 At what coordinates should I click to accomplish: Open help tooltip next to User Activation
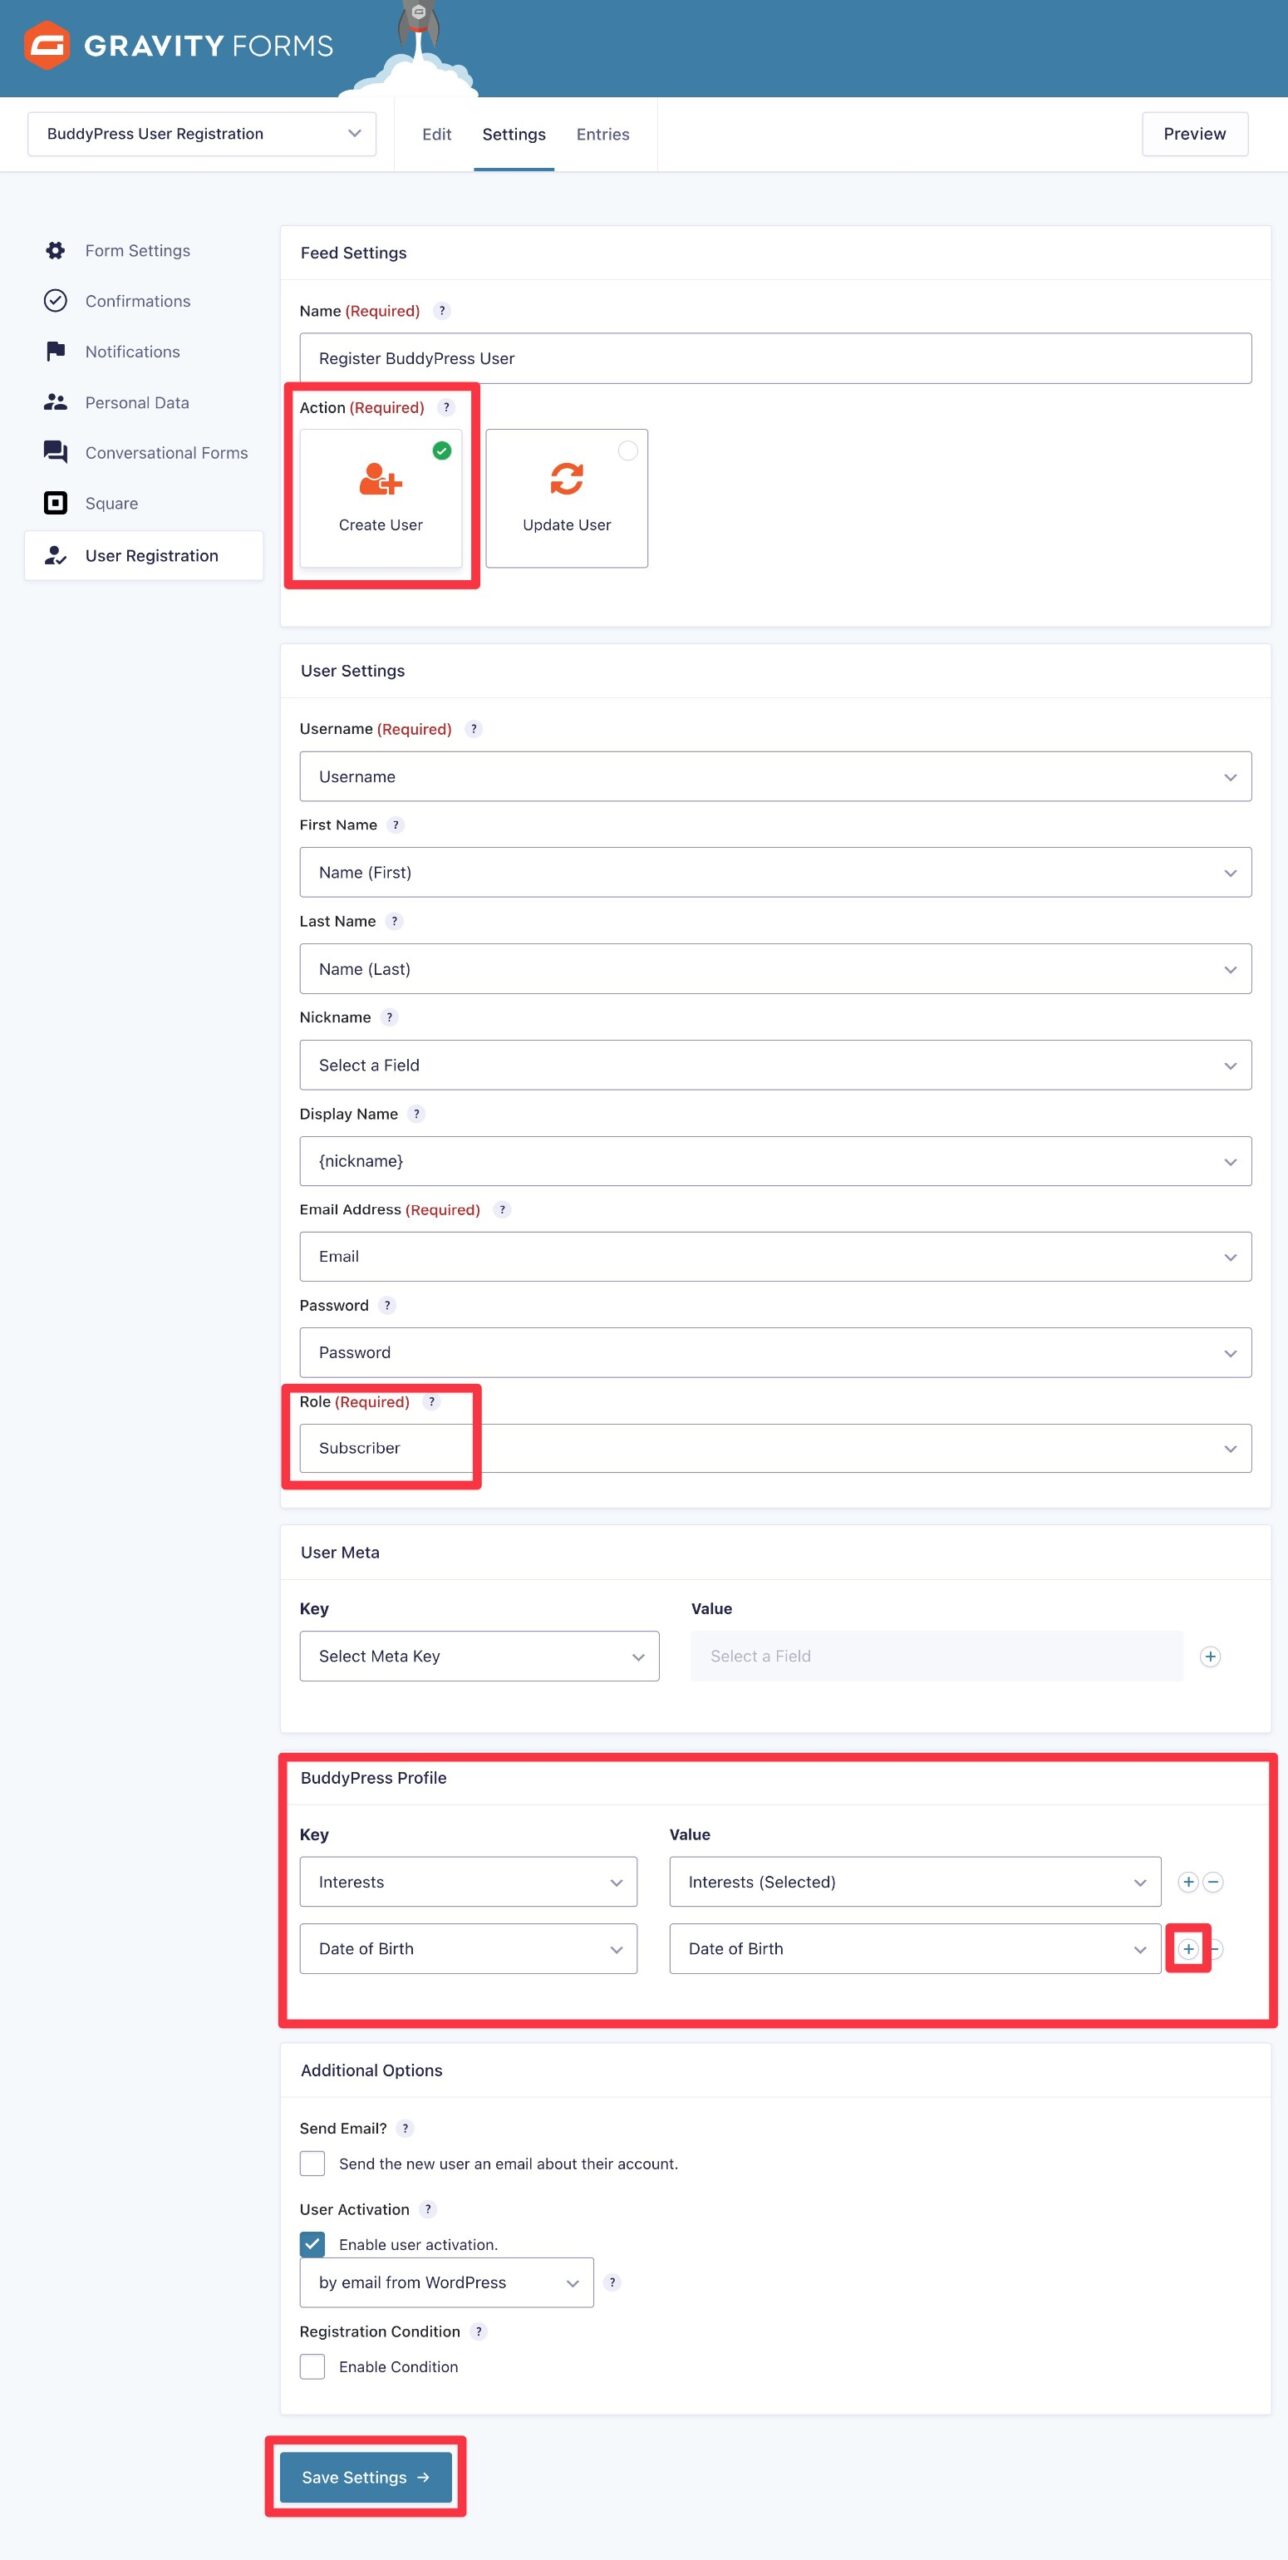point(428,2210)
